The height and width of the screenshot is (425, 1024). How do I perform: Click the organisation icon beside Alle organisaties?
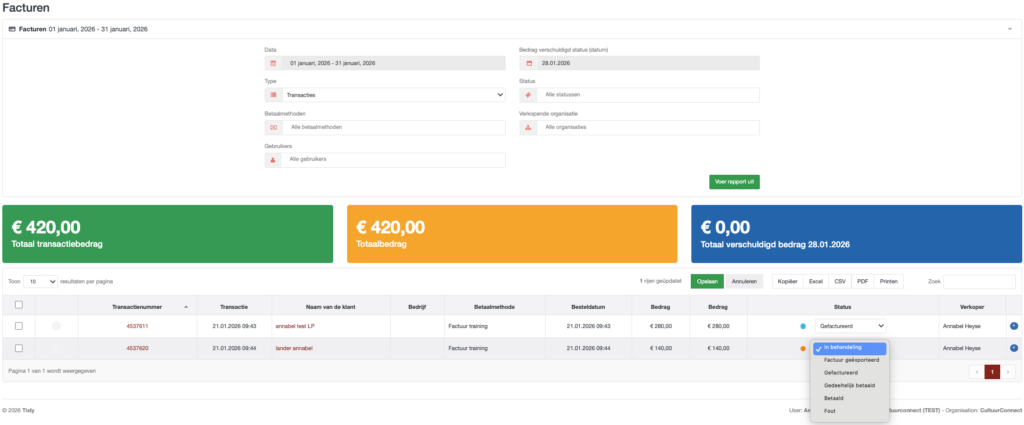(x=528, y=128)
